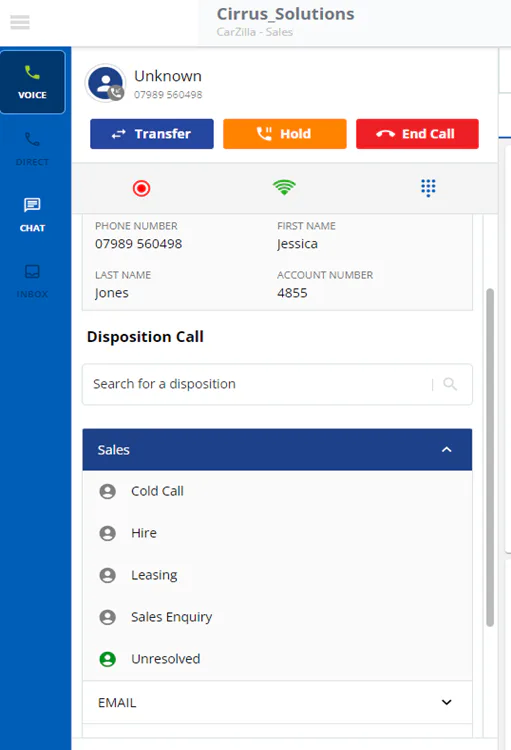Viewport: 511px width, 750px height.
Task: Collapse the Sales disposition group
Action: (277, 450)
